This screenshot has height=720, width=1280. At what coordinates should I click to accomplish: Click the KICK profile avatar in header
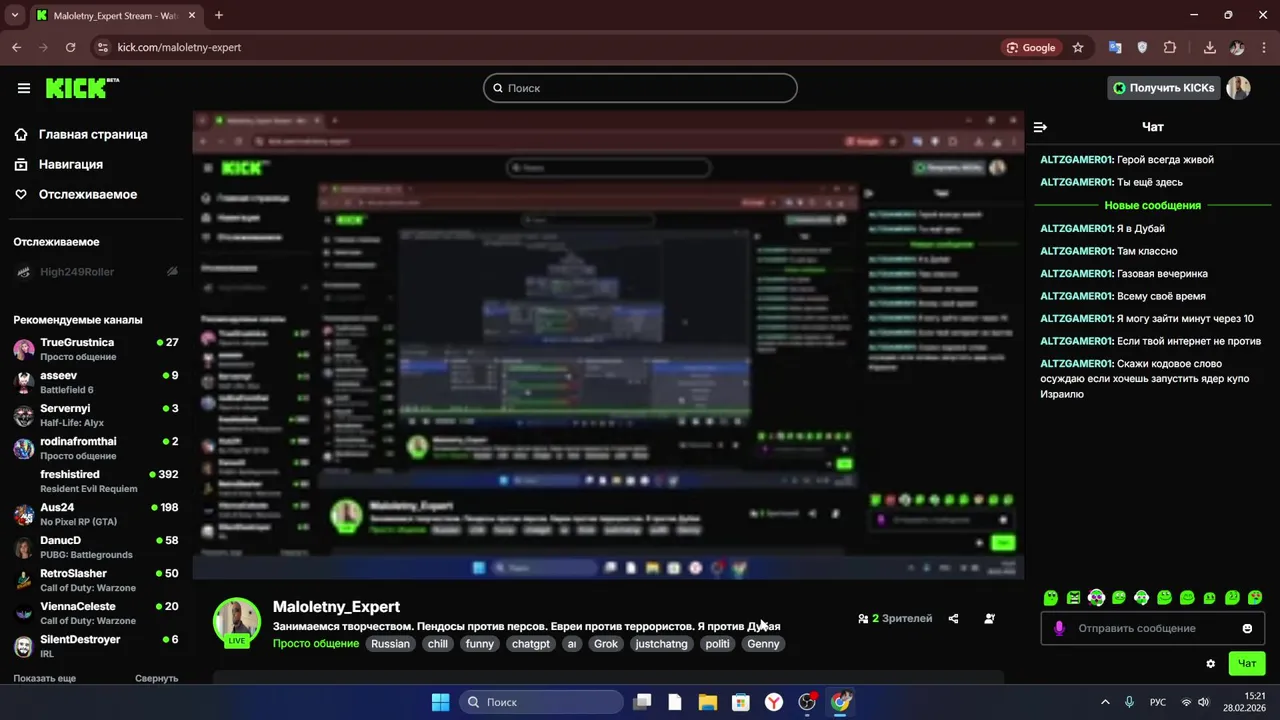(1239, 88)
